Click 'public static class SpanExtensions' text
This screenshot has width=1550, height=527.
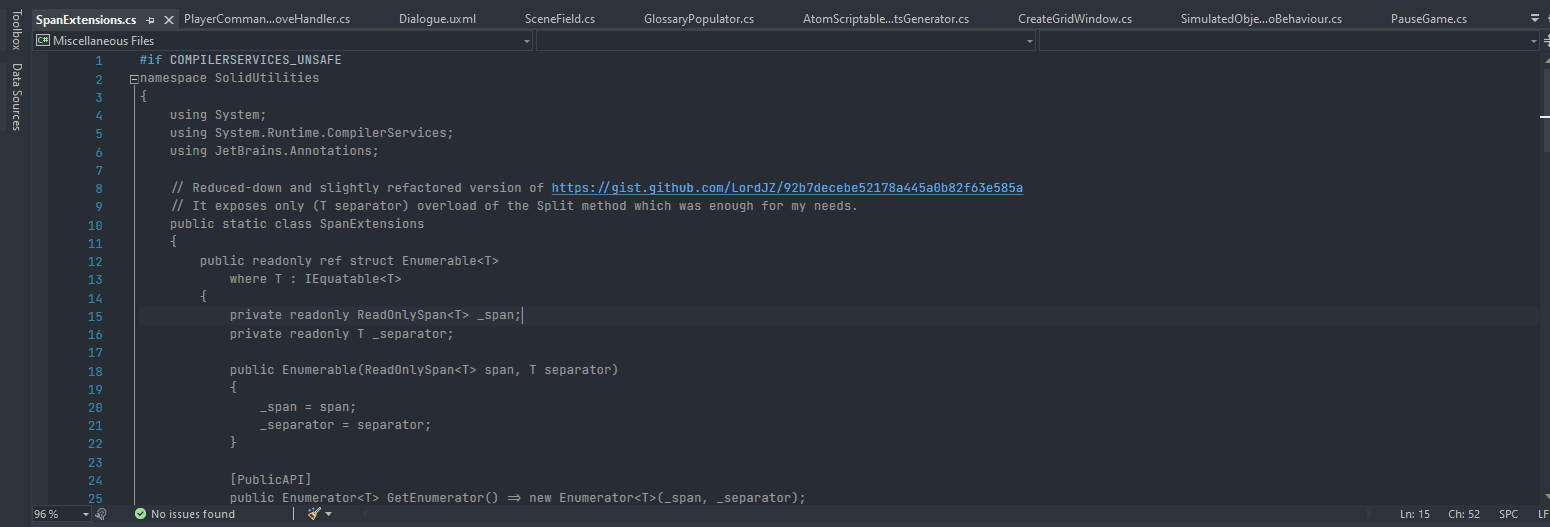pyautogui.click(x=297, y=224)
